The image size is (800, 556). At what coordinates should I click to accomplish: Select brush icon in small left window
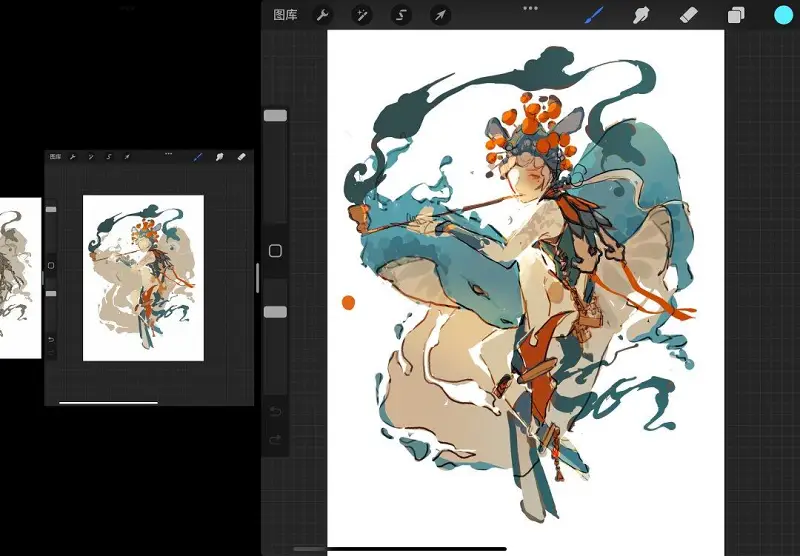click(x=198, y=157)
